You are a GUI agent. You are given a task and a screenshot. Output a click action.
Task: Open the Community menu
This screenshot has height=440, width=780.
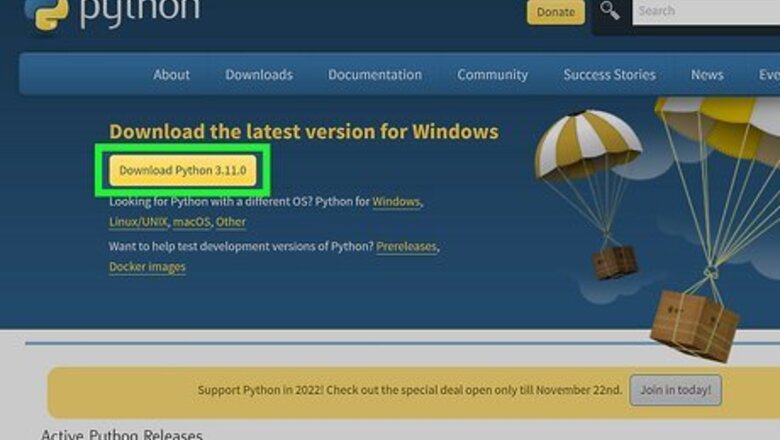[492, 75]
